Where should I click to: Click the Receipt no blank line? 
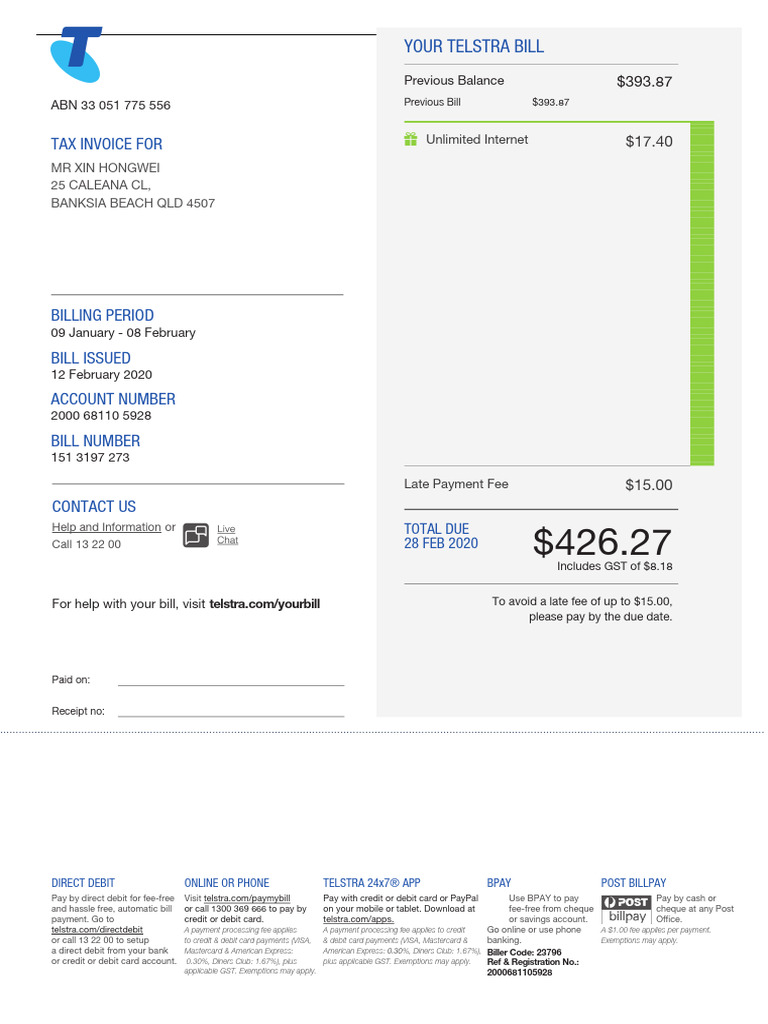tap(230, 715)
